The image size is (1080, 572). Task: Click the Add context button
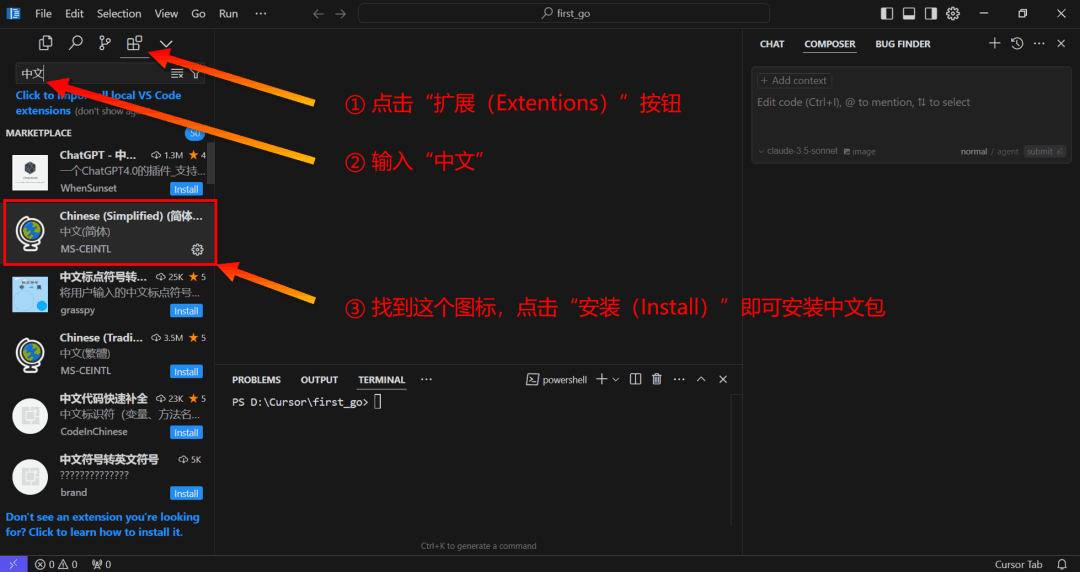[794, 81]
